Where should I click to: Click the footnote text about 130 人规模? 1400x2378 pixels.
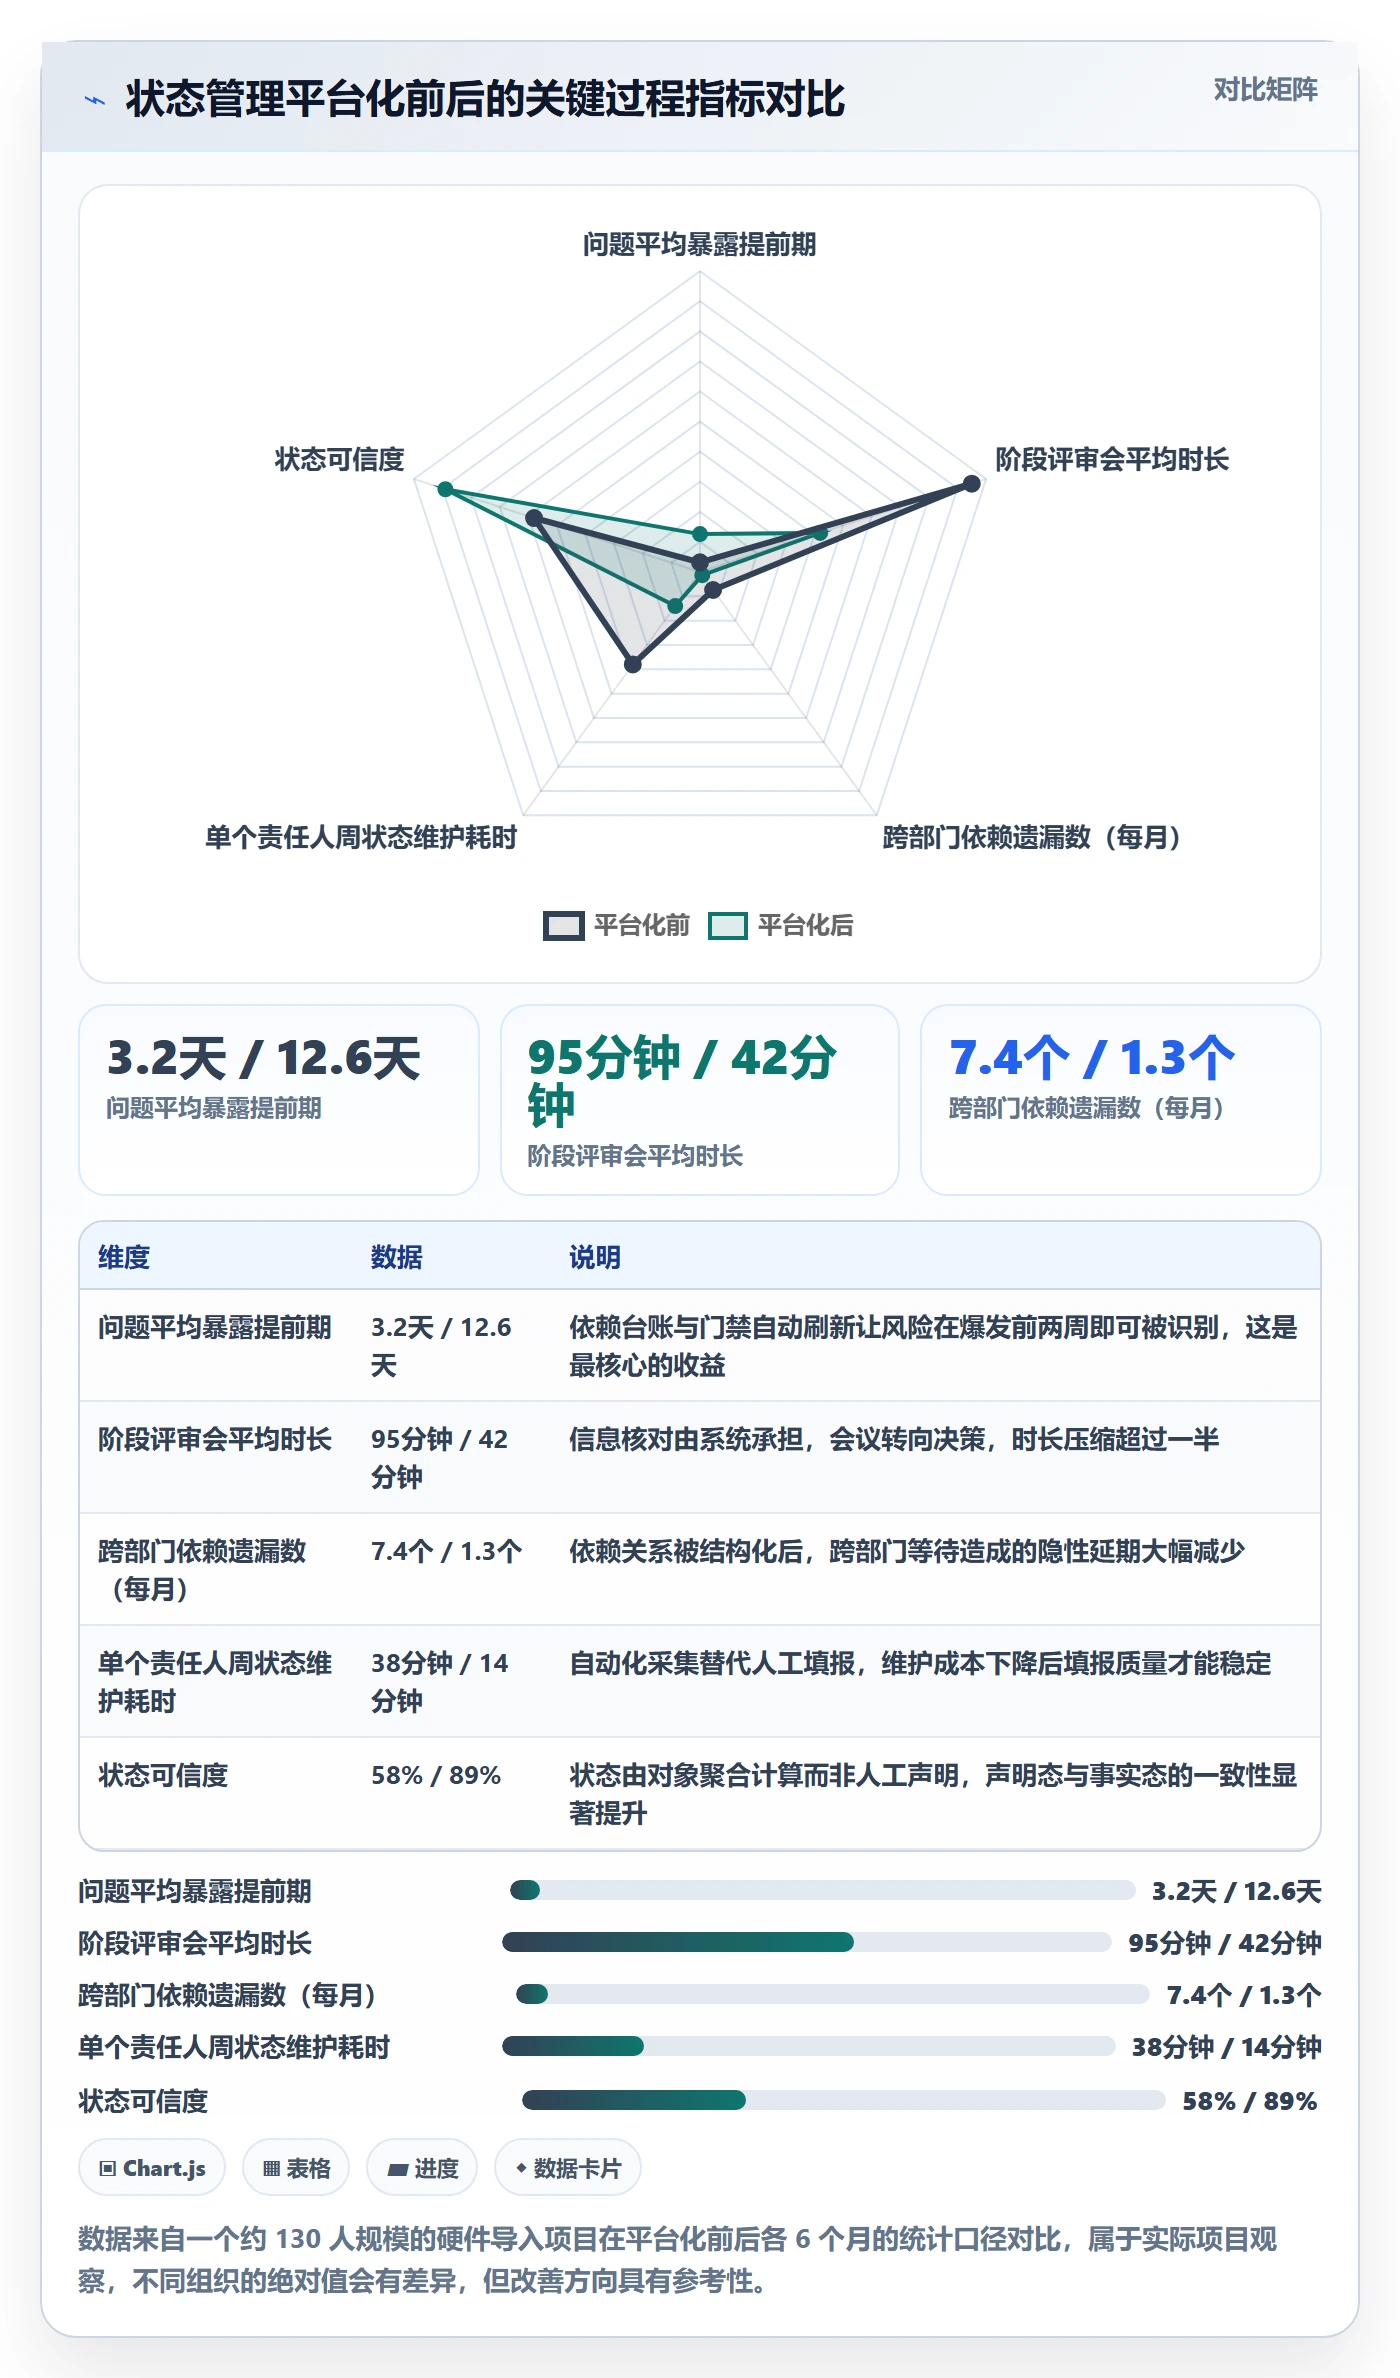[x=678, y=2260]
